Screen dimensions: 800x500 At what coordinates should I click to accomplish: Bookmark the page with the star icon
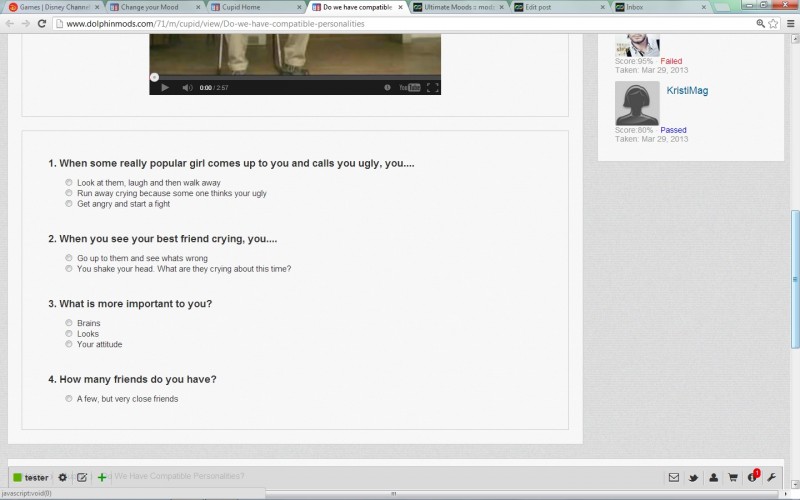773,23
